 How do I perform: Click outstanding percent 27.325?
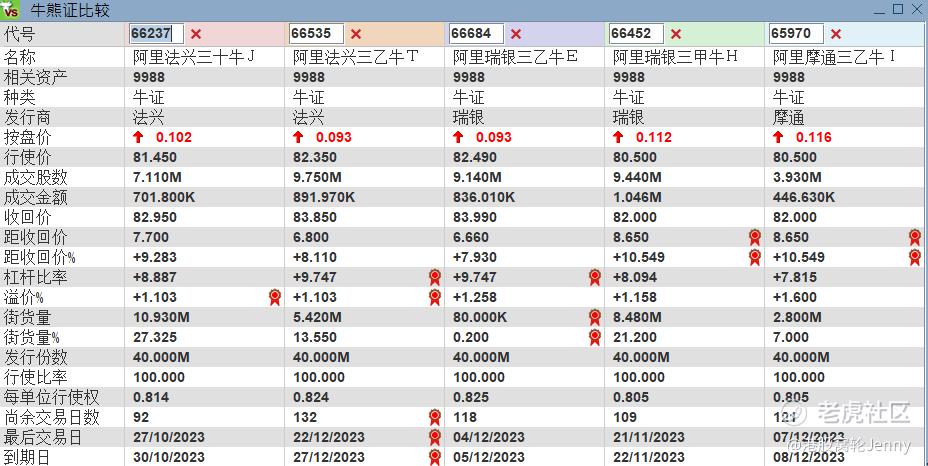[155, 338]
